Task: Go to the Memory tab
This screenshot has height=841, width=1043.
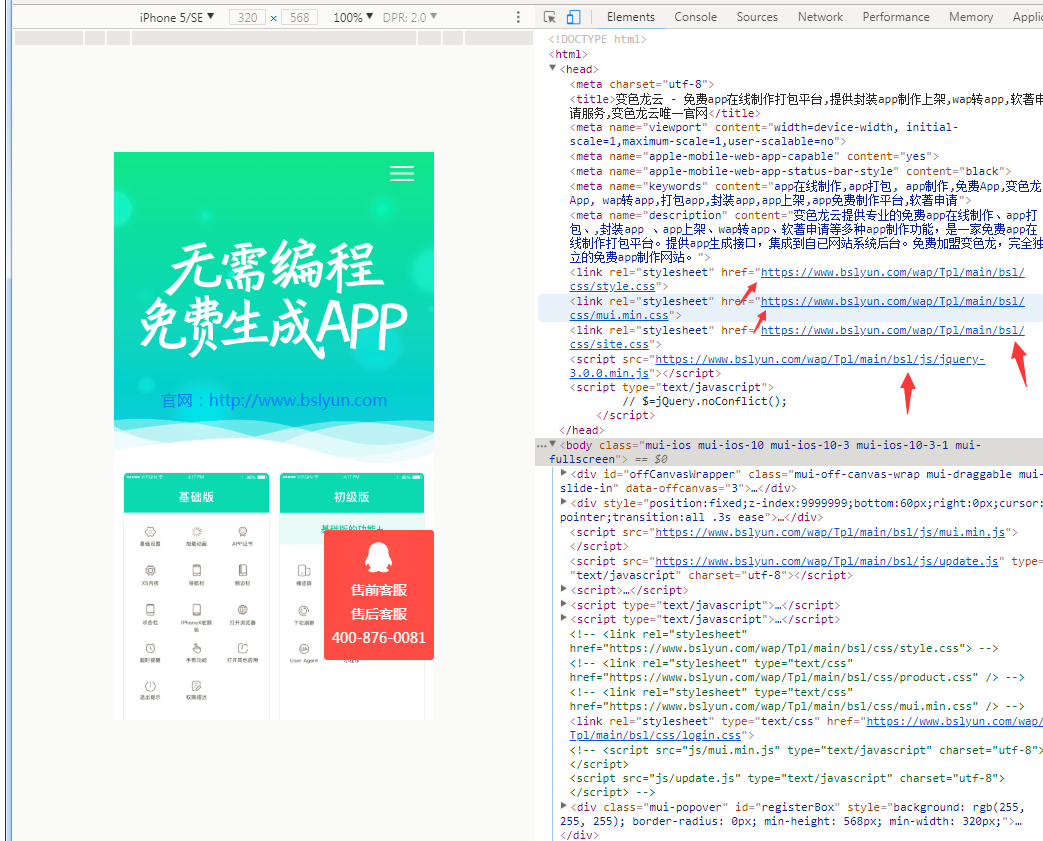Action: [x=970, y=17]
